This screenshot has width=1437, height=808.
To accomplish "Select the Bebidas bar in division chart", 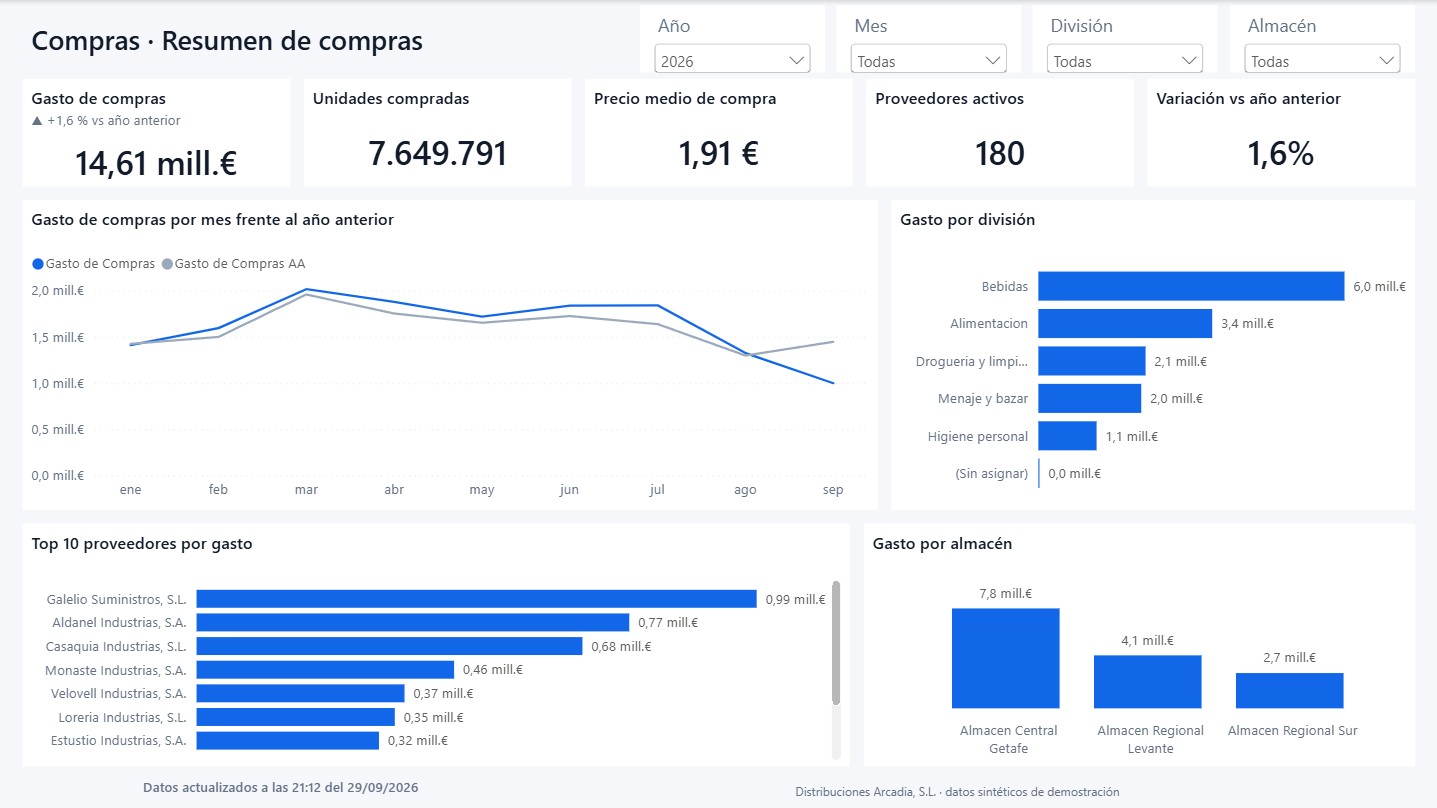I will coord(1191,286).
